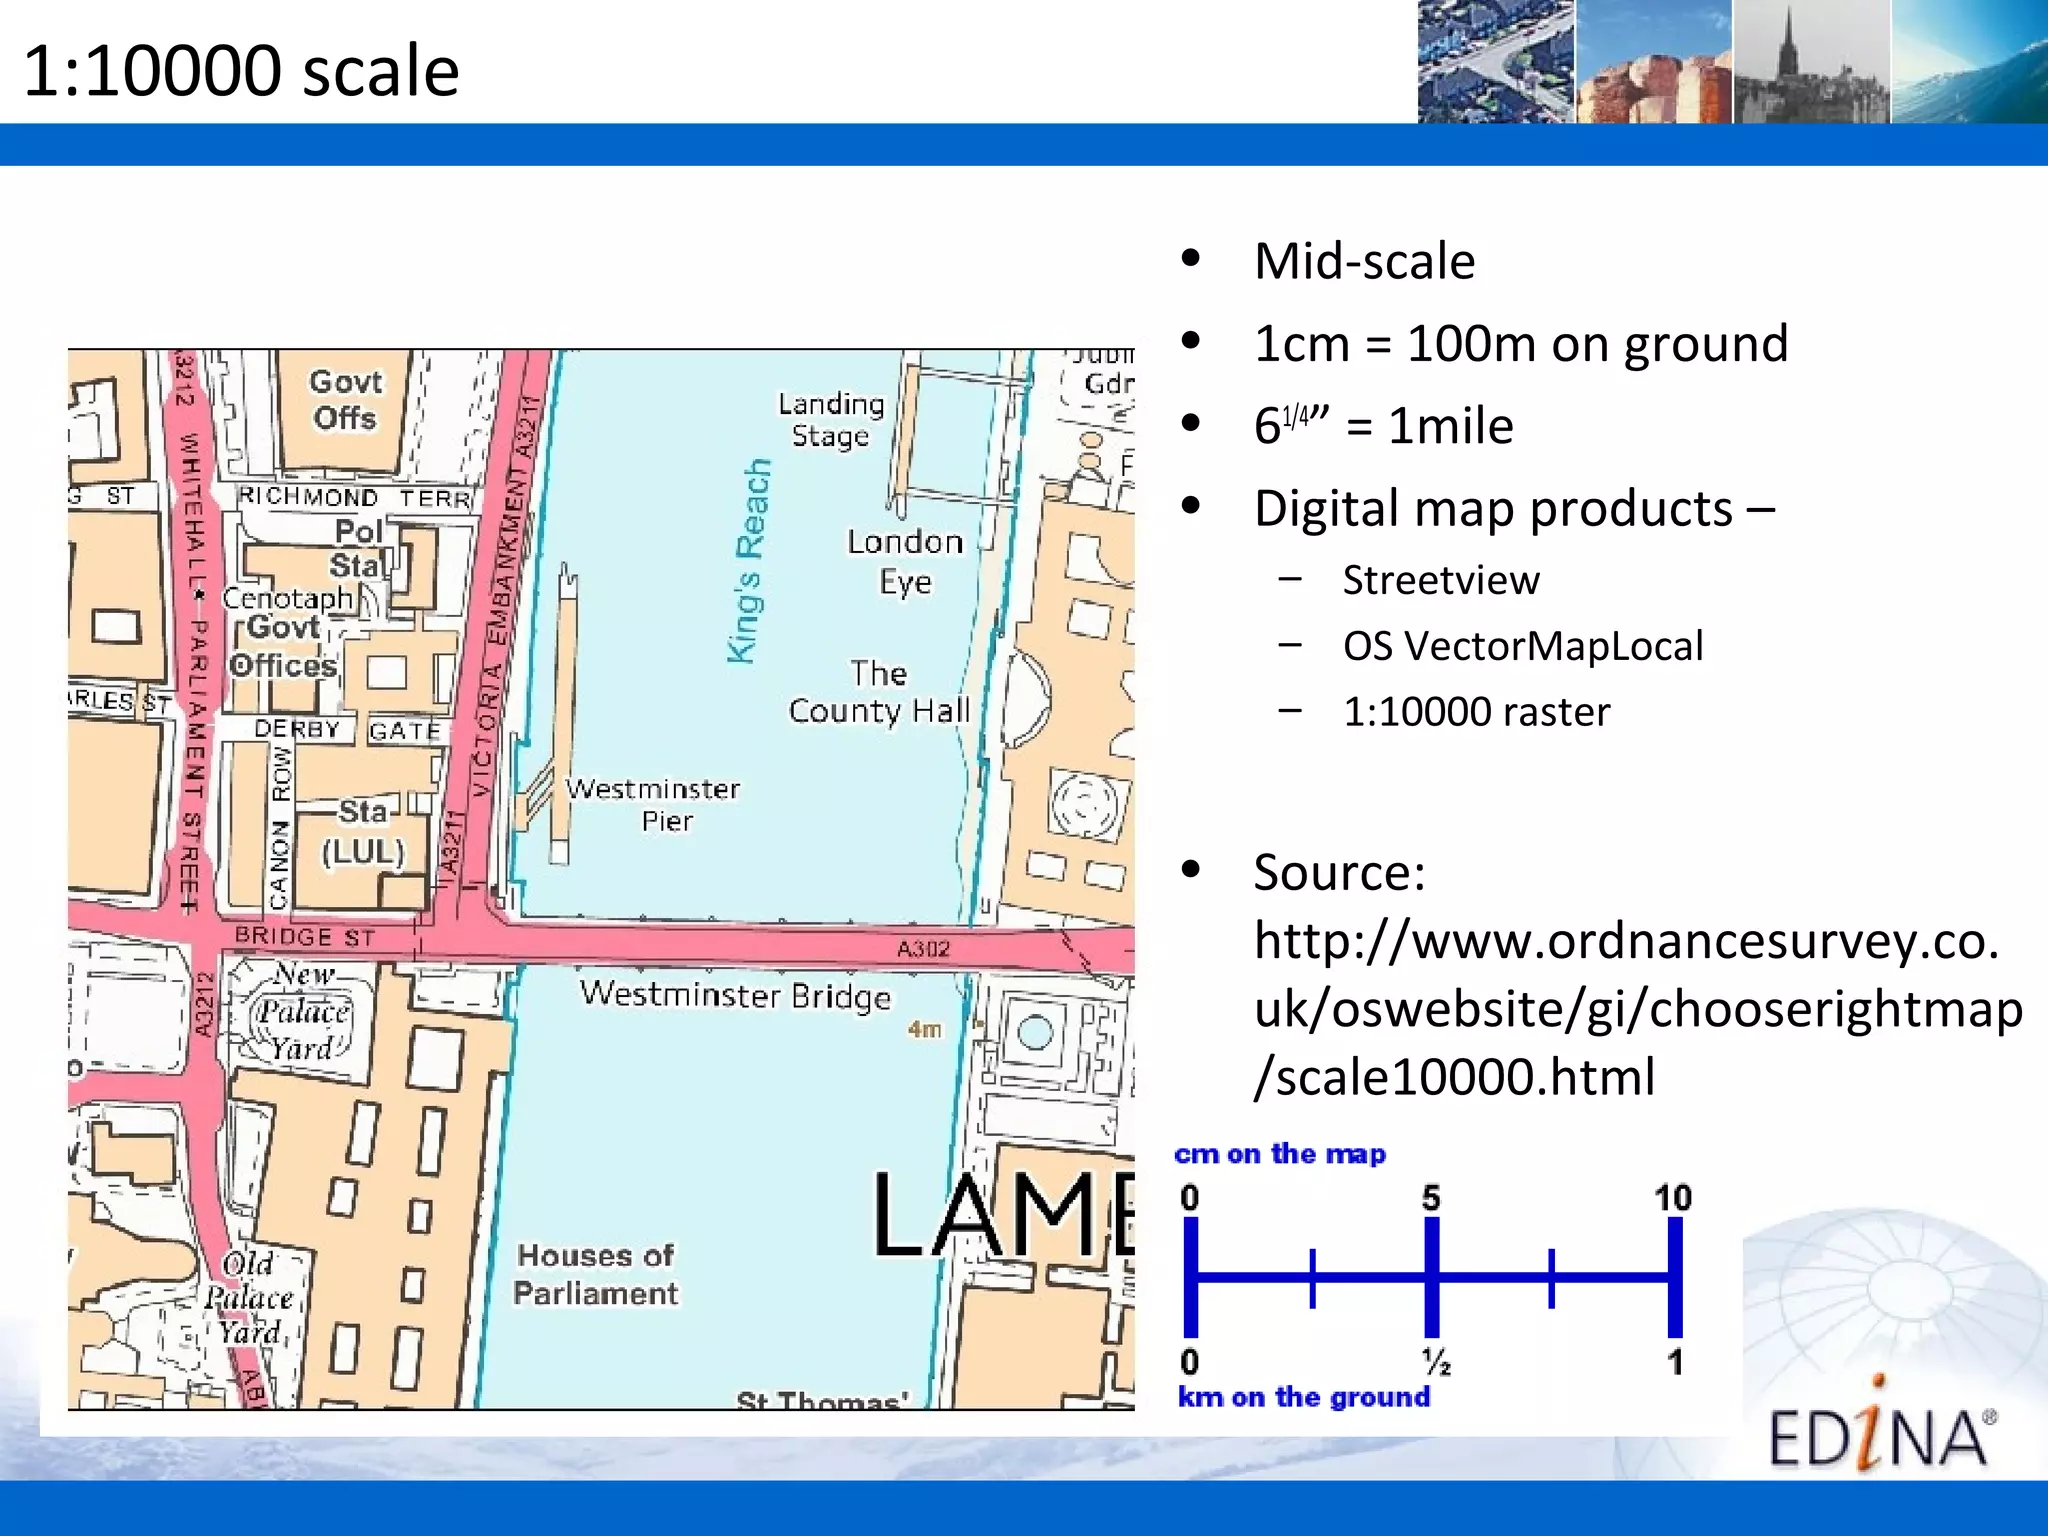Image resolution: width=2048 pixels, height=1536 pixels.
Task: Click "King's Reach" river label
Action: (x=749, y=561)
